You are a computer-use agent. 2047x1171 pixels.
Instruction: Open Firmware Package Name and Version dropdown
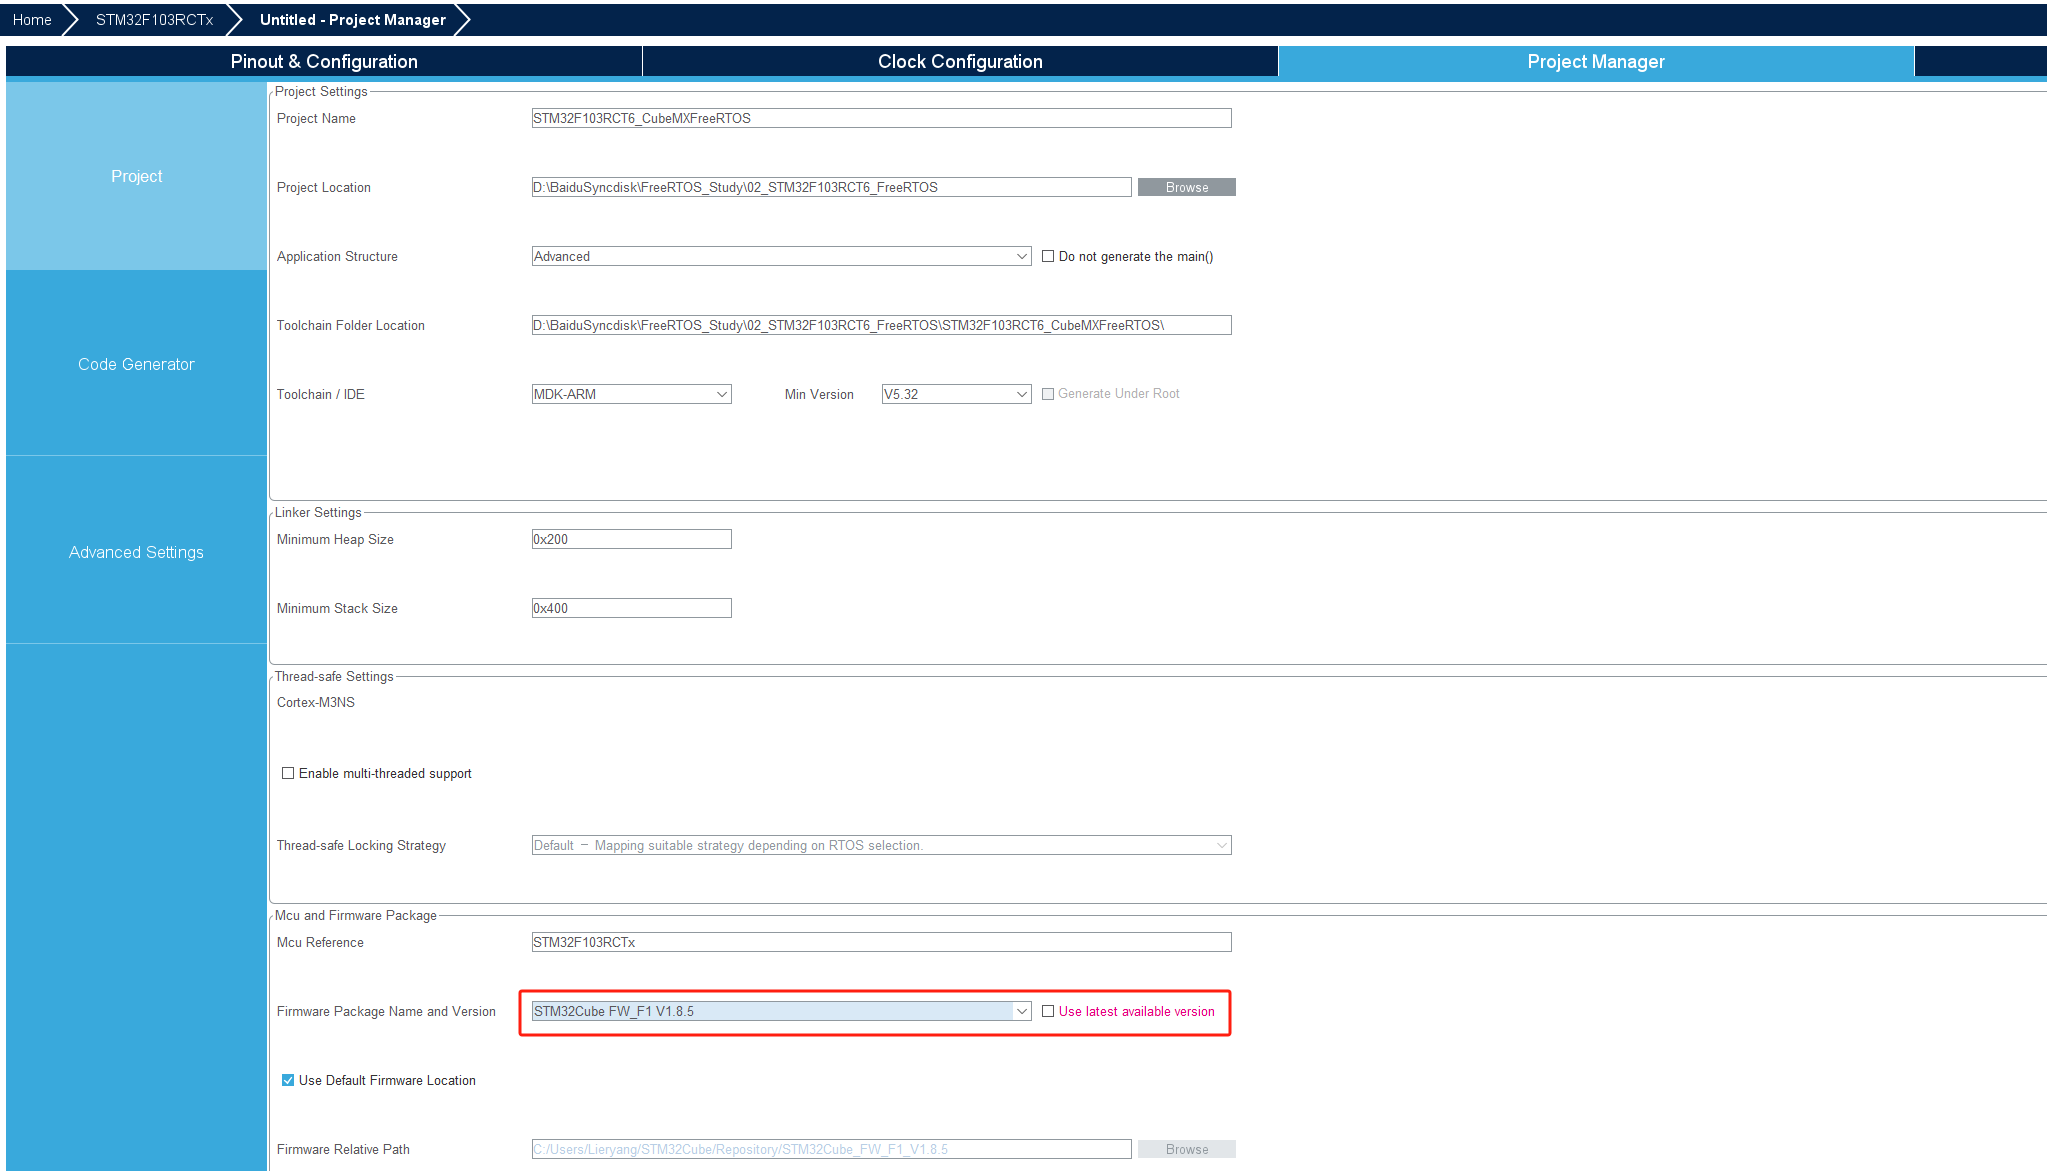(781, 1011)
